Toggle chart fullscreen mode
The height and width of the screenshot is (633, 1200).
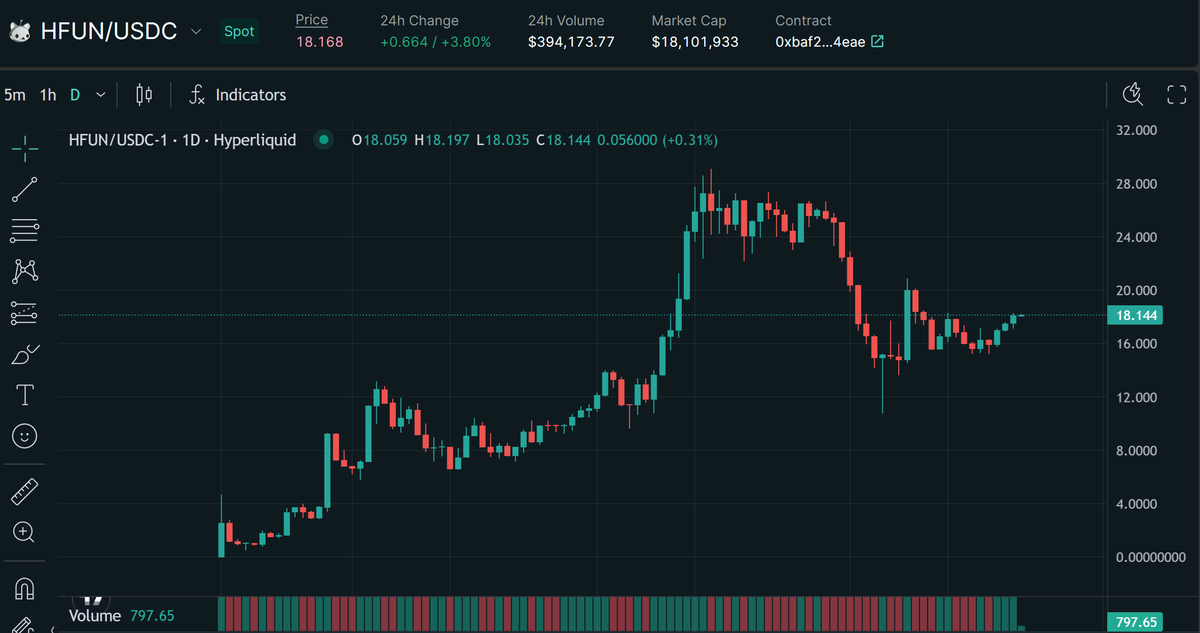click(x=1177, y=93)
